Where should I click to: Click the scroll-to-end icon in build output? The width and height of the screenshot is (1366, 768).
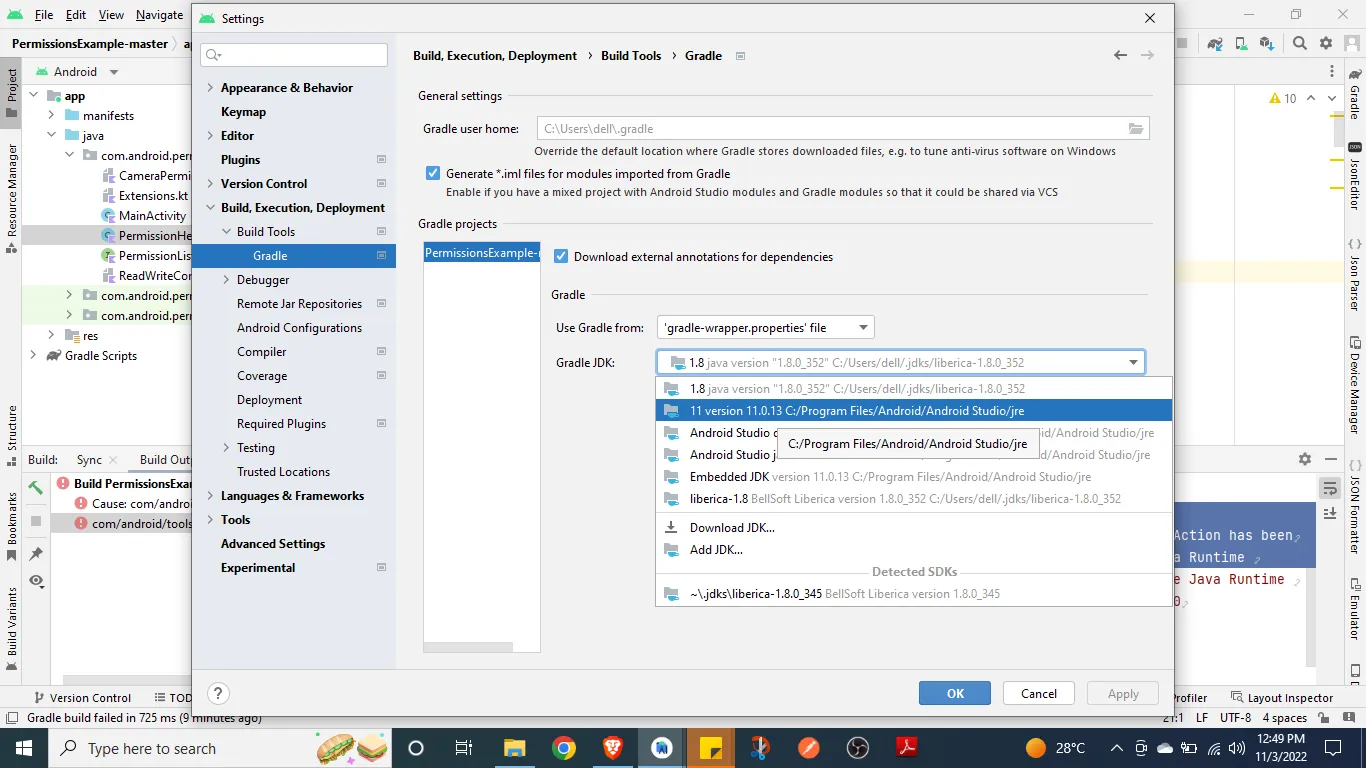click(x=1330, y=514)
